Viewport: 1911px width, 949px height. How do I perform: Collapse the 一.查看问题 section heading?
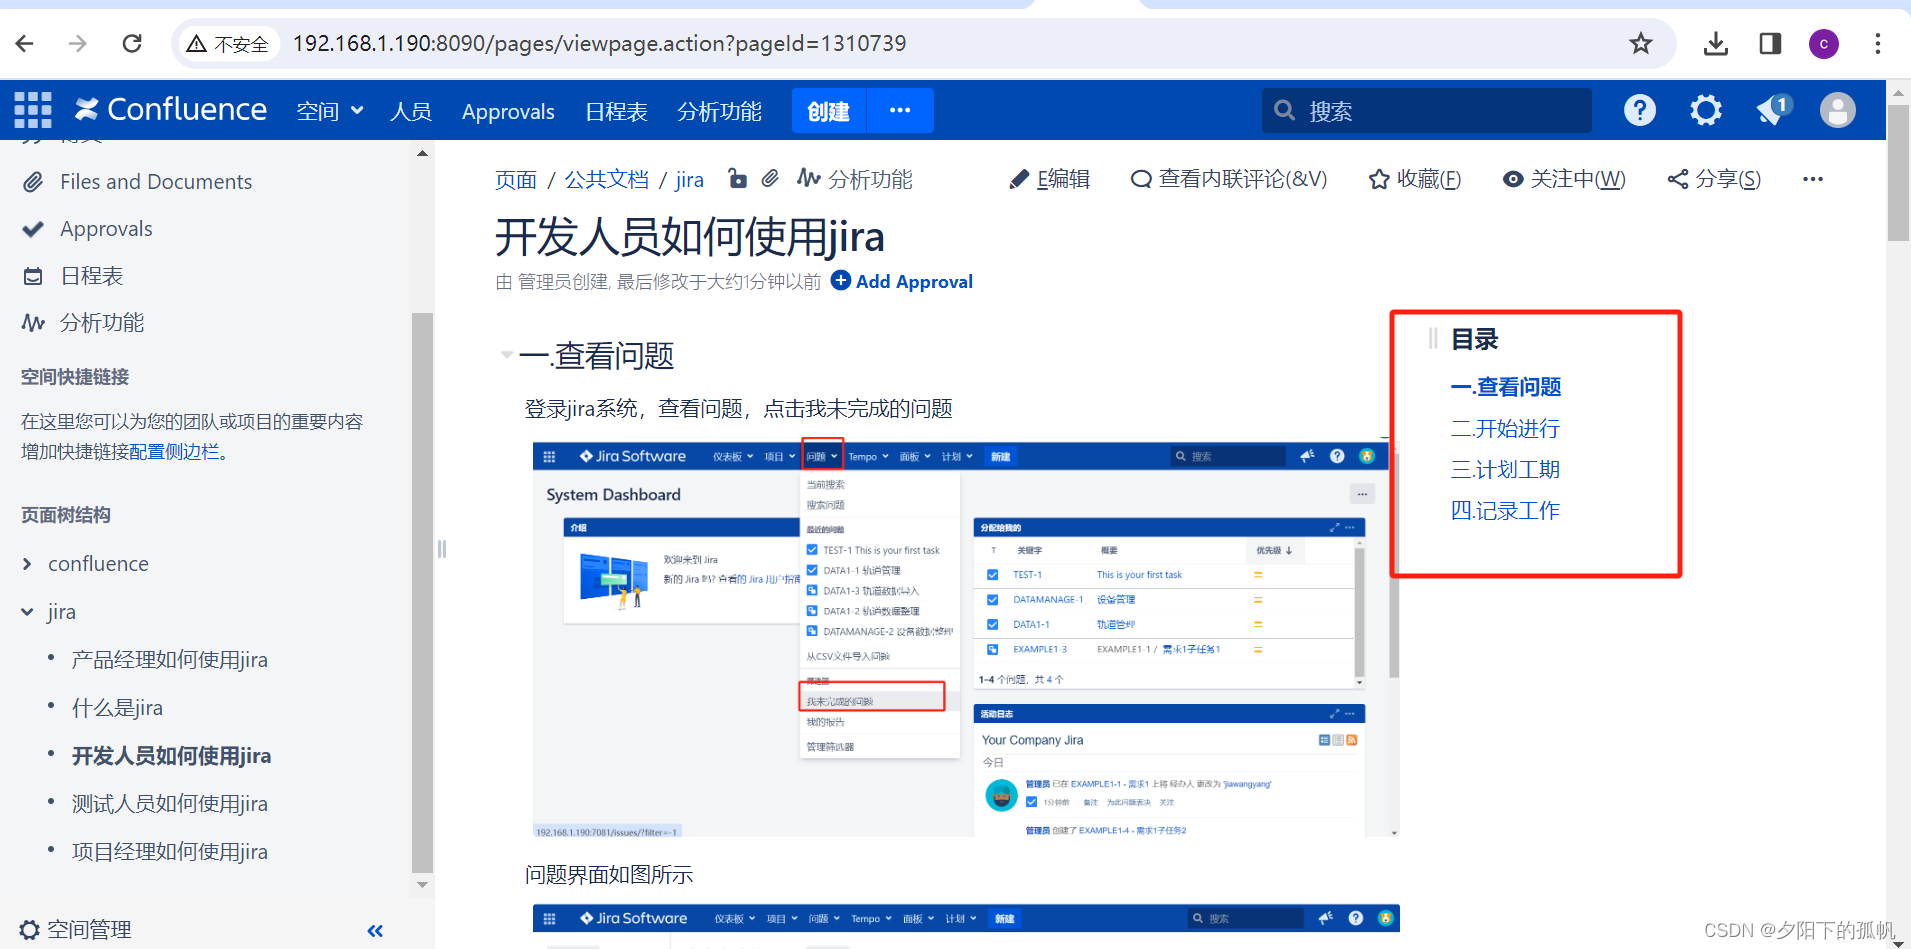click(x=507, y=355)
